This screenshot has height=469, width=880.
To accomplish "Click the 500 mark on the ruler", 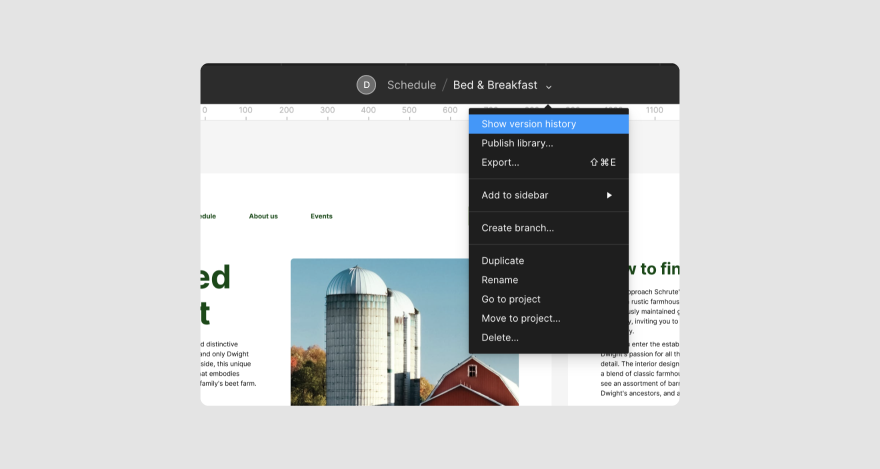I will 409,111.
